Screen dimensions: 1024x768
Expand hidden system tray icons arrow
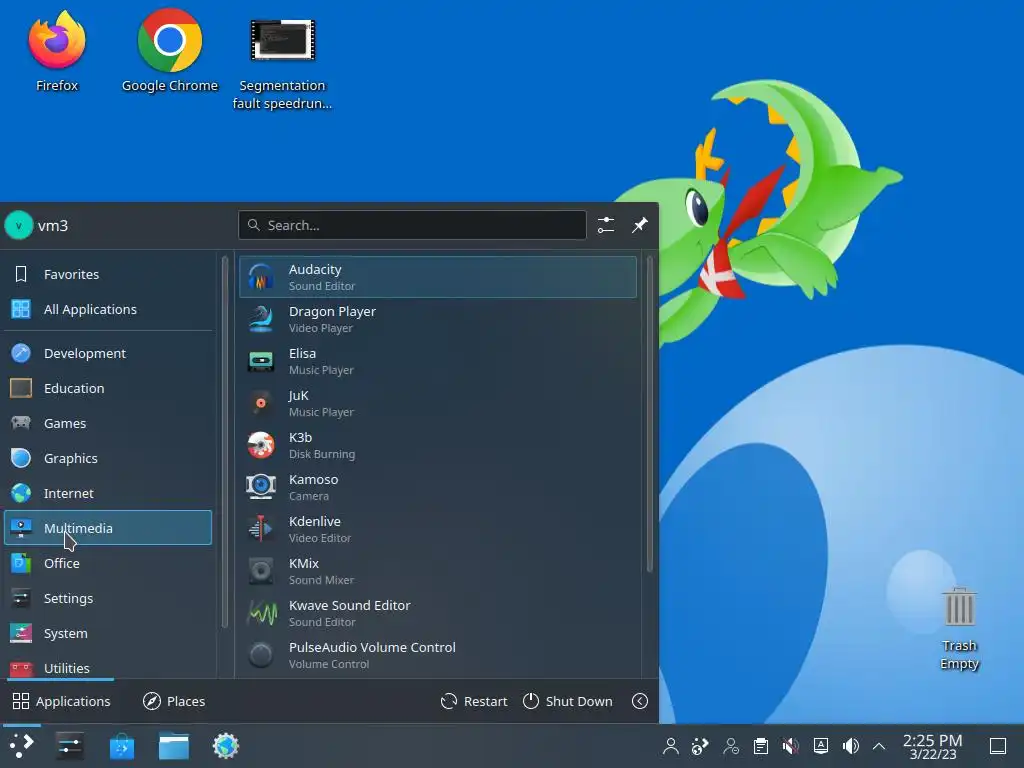879,746
